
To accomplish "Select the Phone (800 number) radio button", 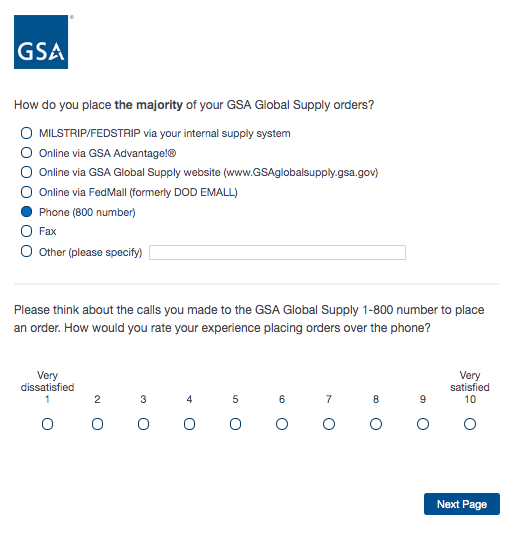I will coord(26,212).
